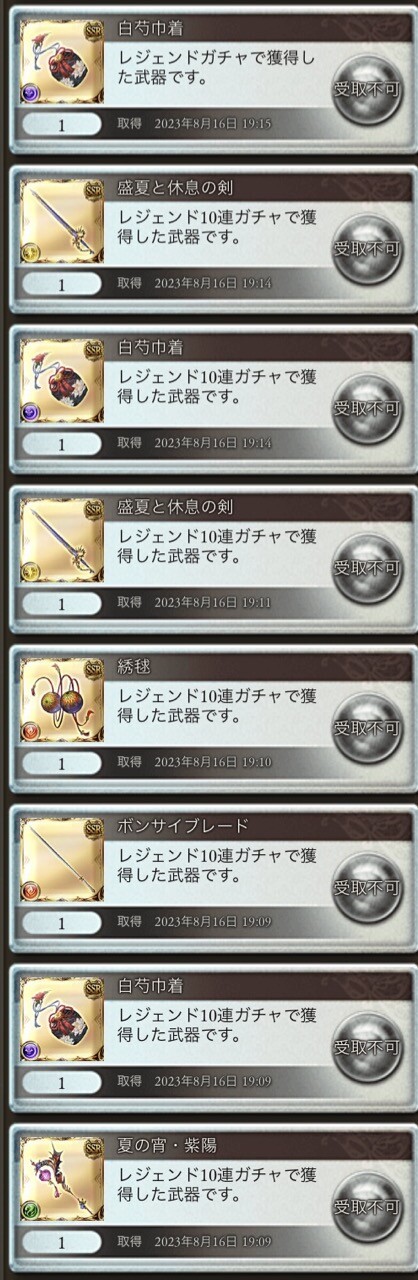
Task: Tap the ボンサイブレード weapon icon
Action: click(61, 859)
